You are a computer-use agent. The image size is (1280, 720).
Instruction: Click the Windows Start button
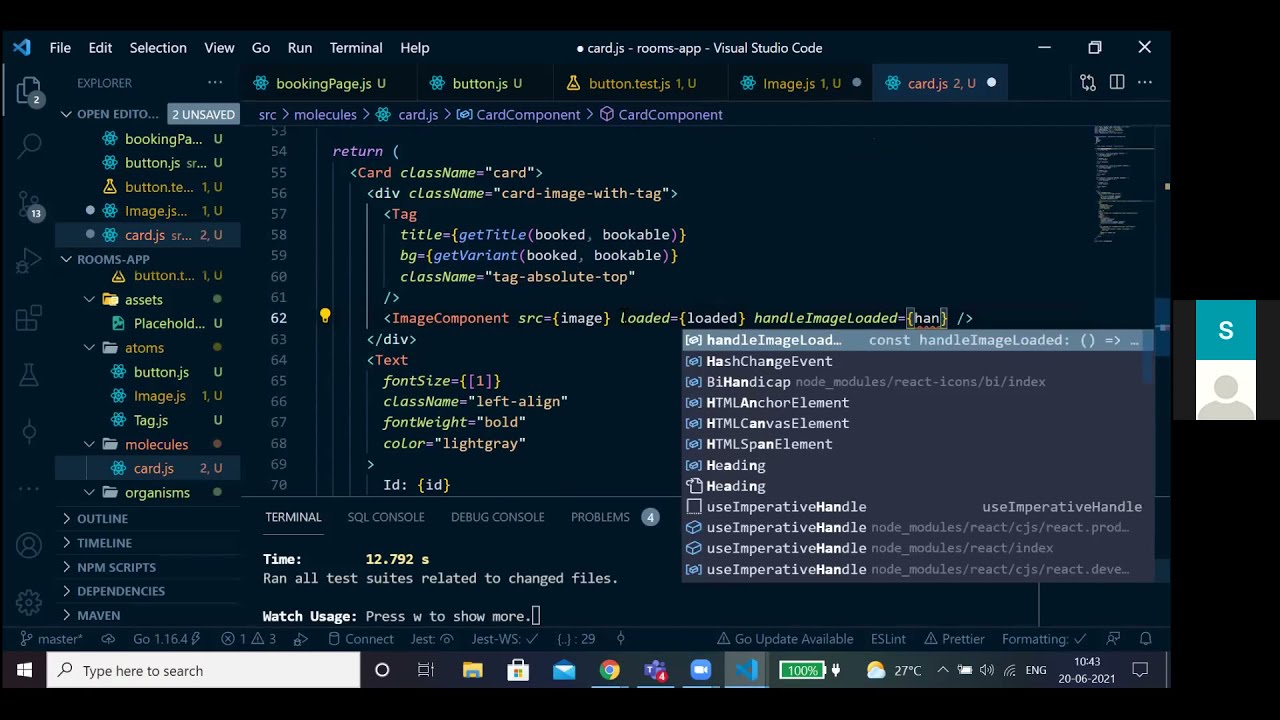coord(24,670)
